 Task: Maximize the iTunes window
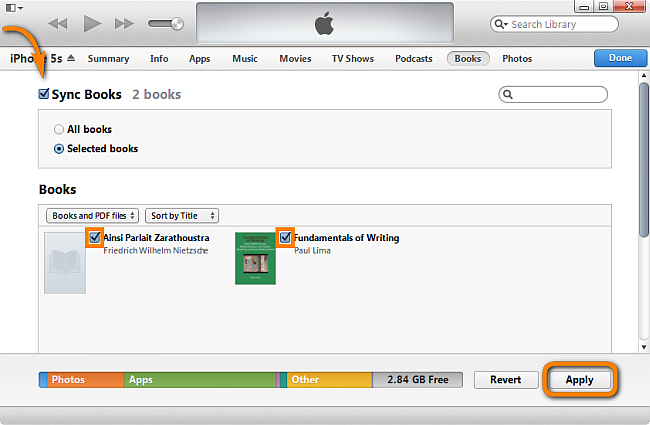click(x=604, y=6)
